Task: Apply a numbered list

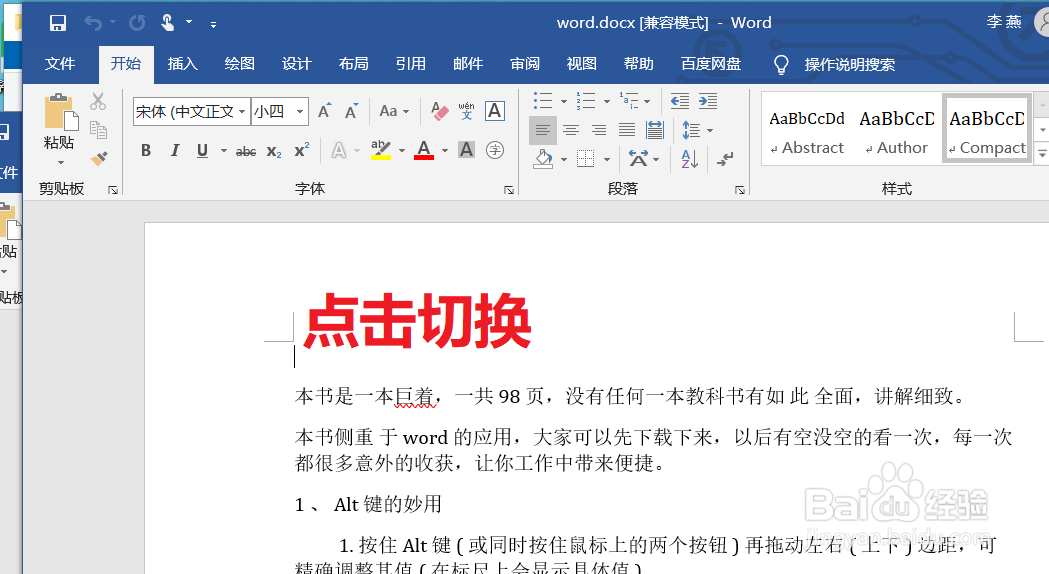Action: [x=585, y=101]
